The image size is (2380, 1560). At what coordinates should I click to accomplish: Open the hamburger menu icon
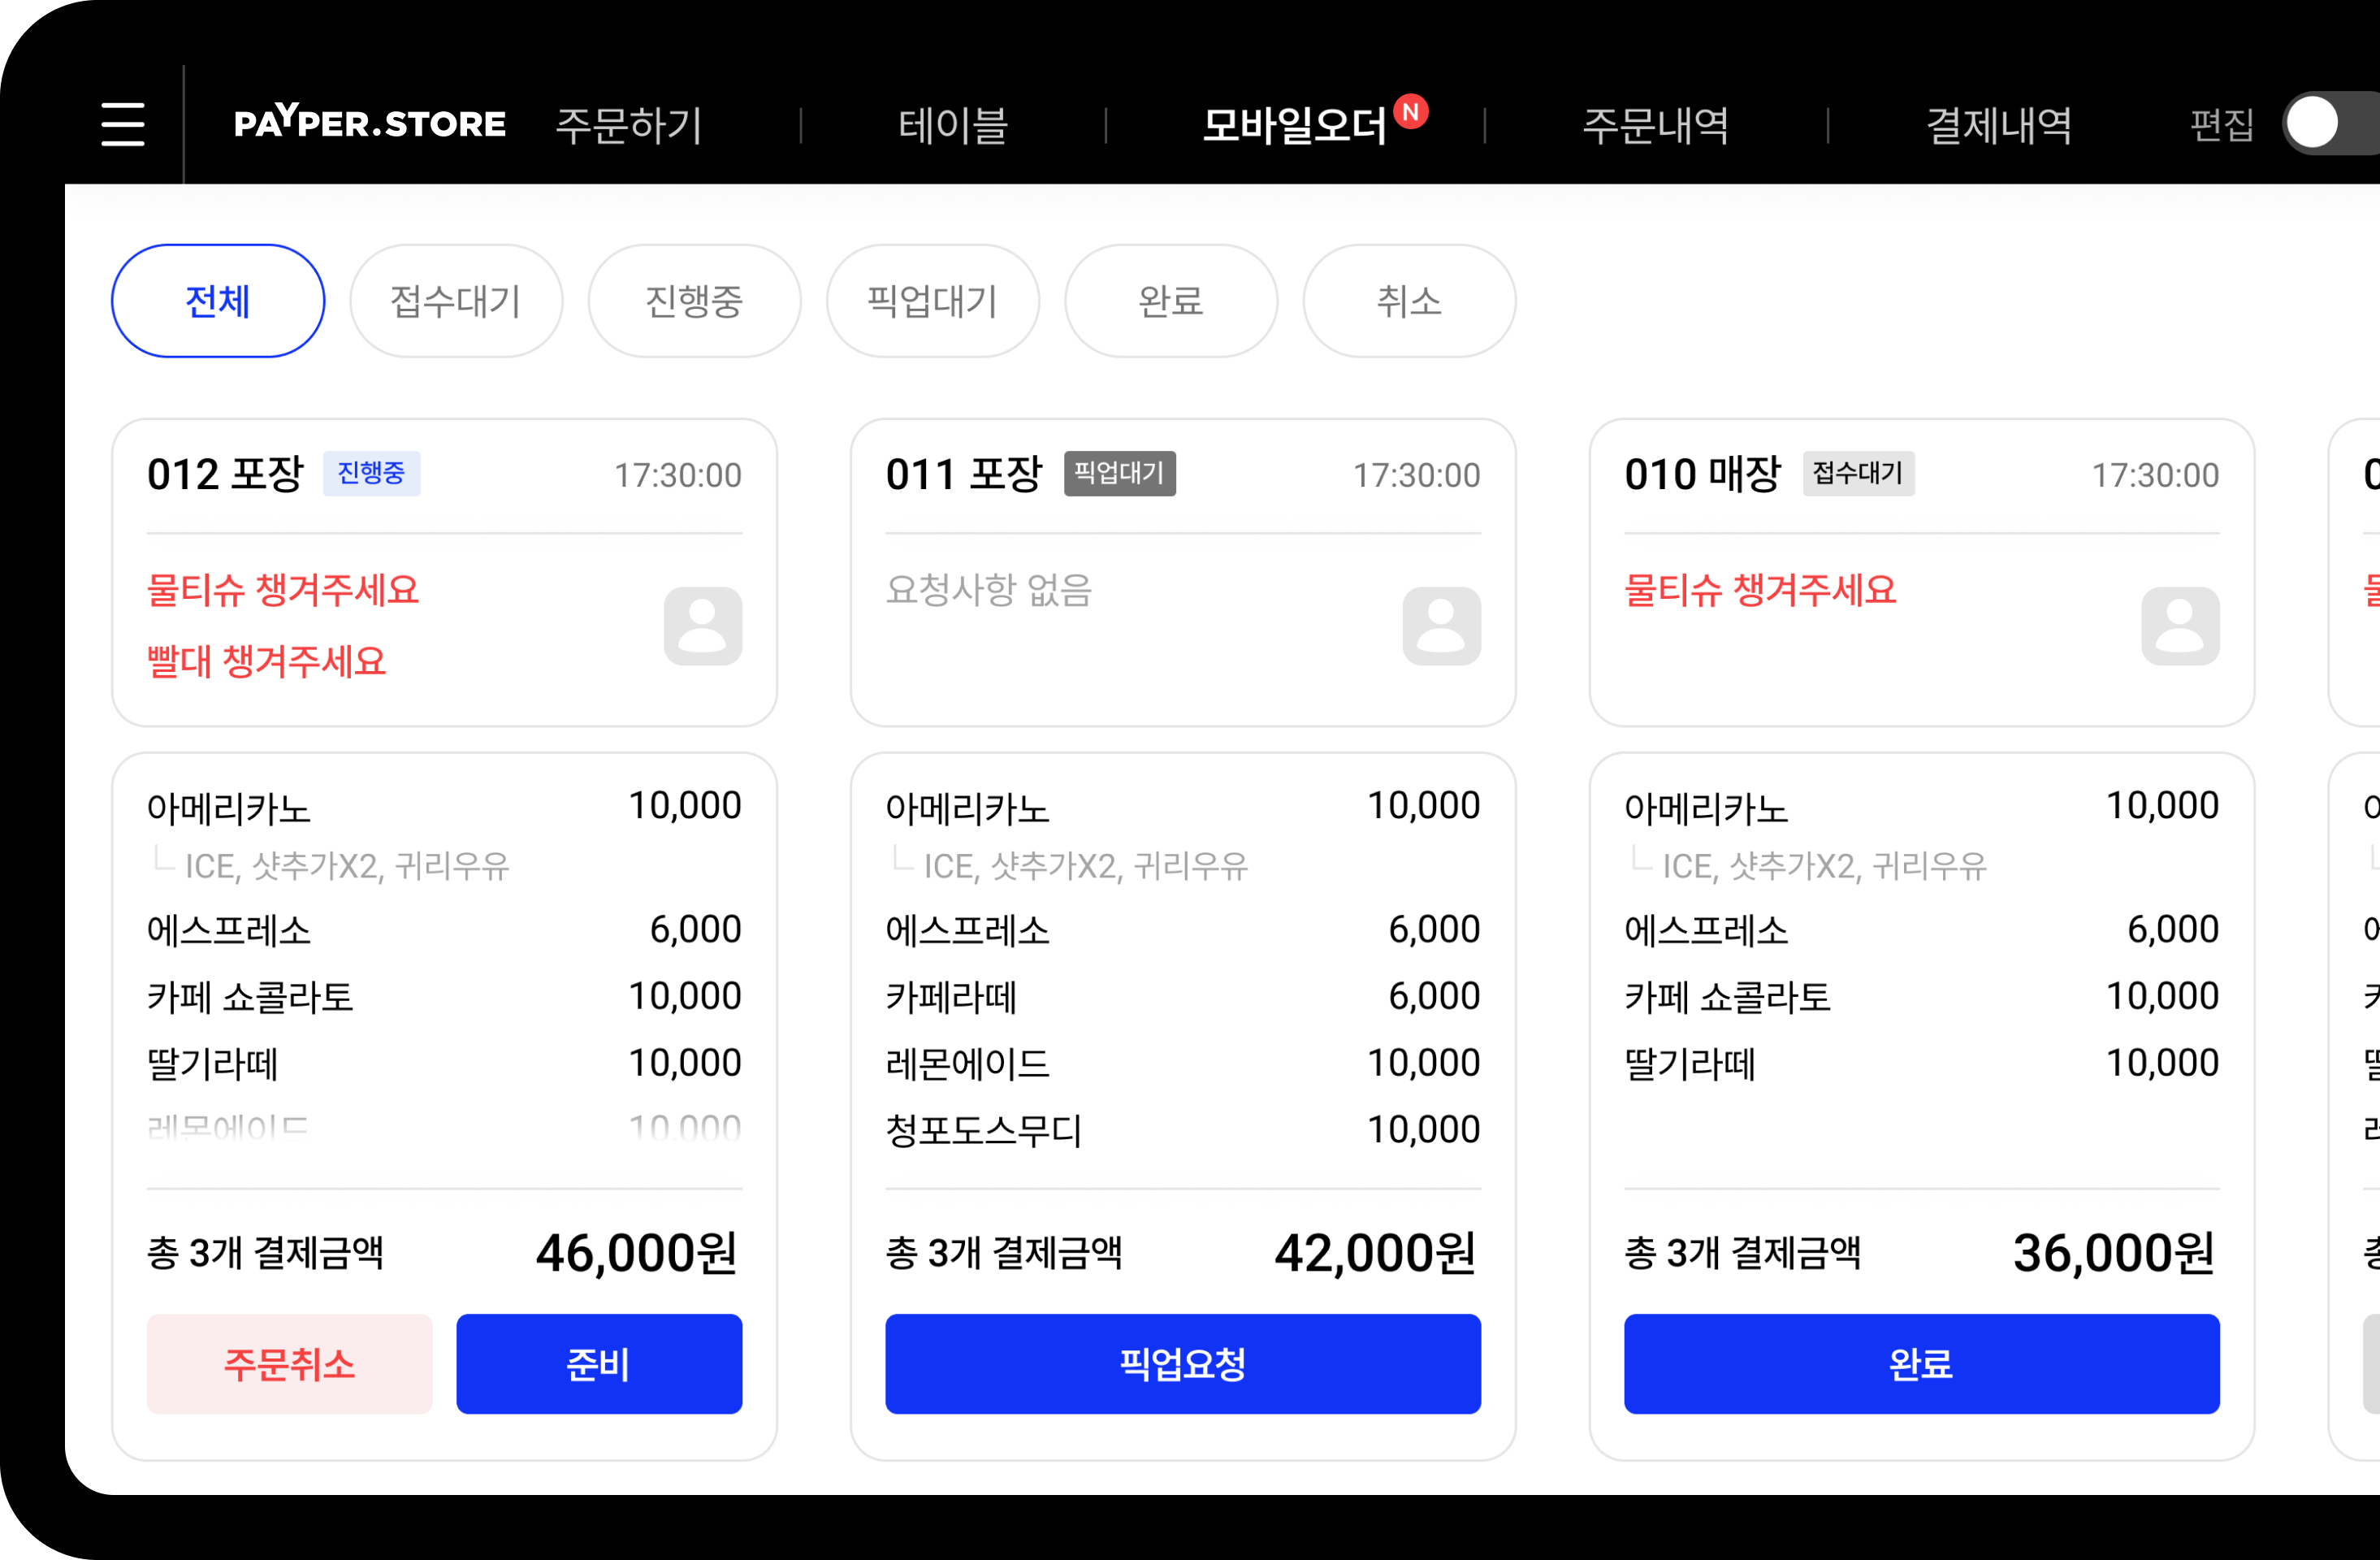(x=123, y=124)
